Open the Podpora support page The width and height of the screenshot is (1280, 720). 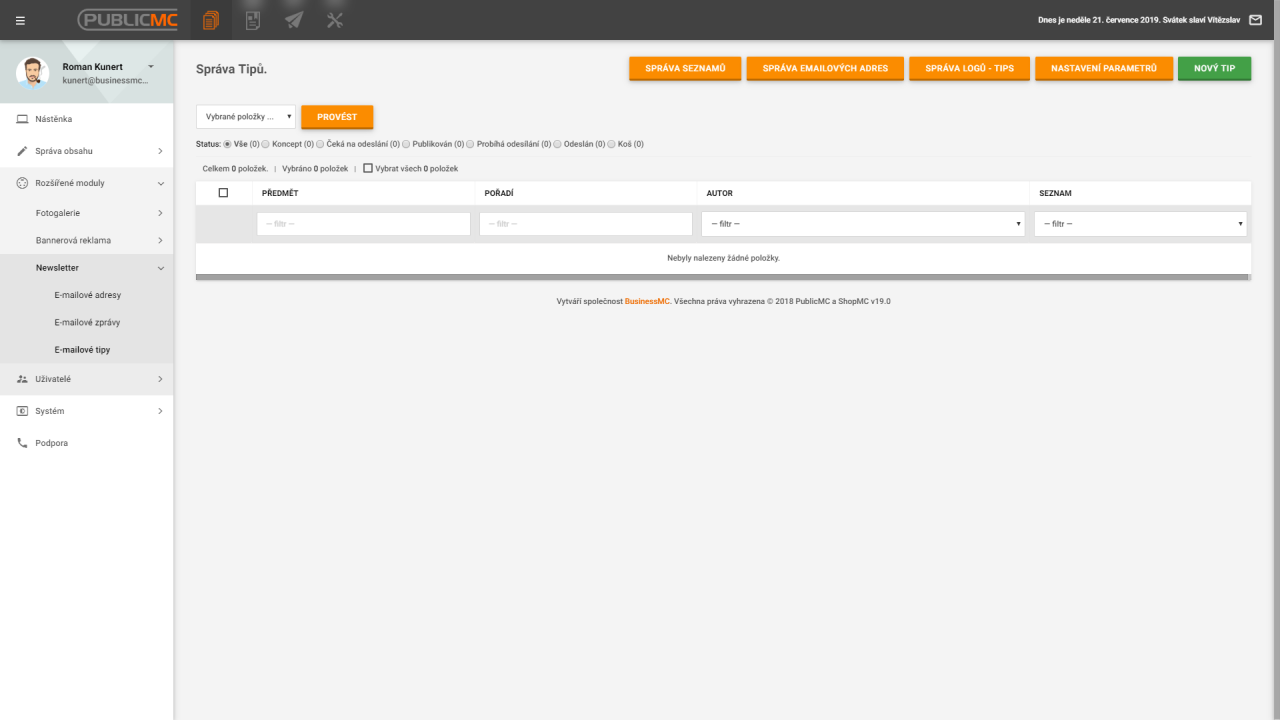point(51,443)
